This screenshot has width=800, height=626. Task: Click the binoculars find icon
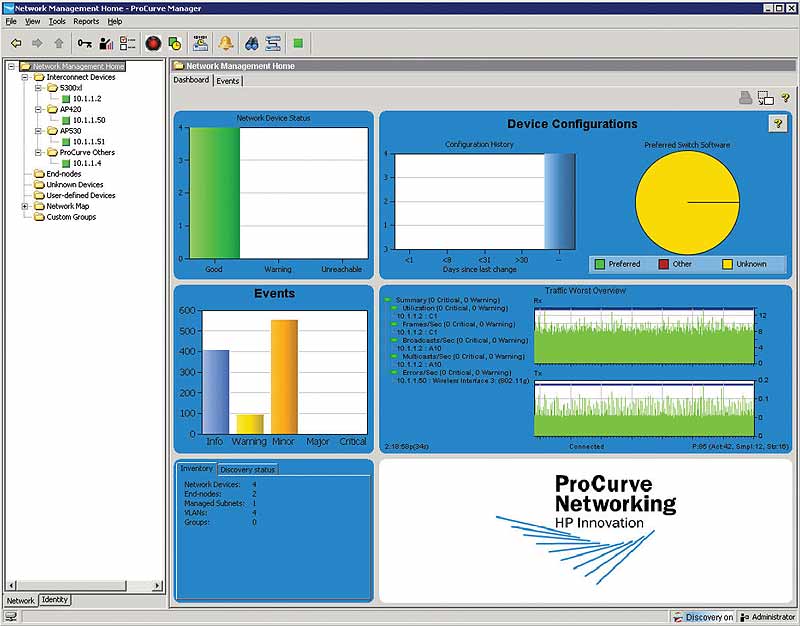[x=252, y=43]
